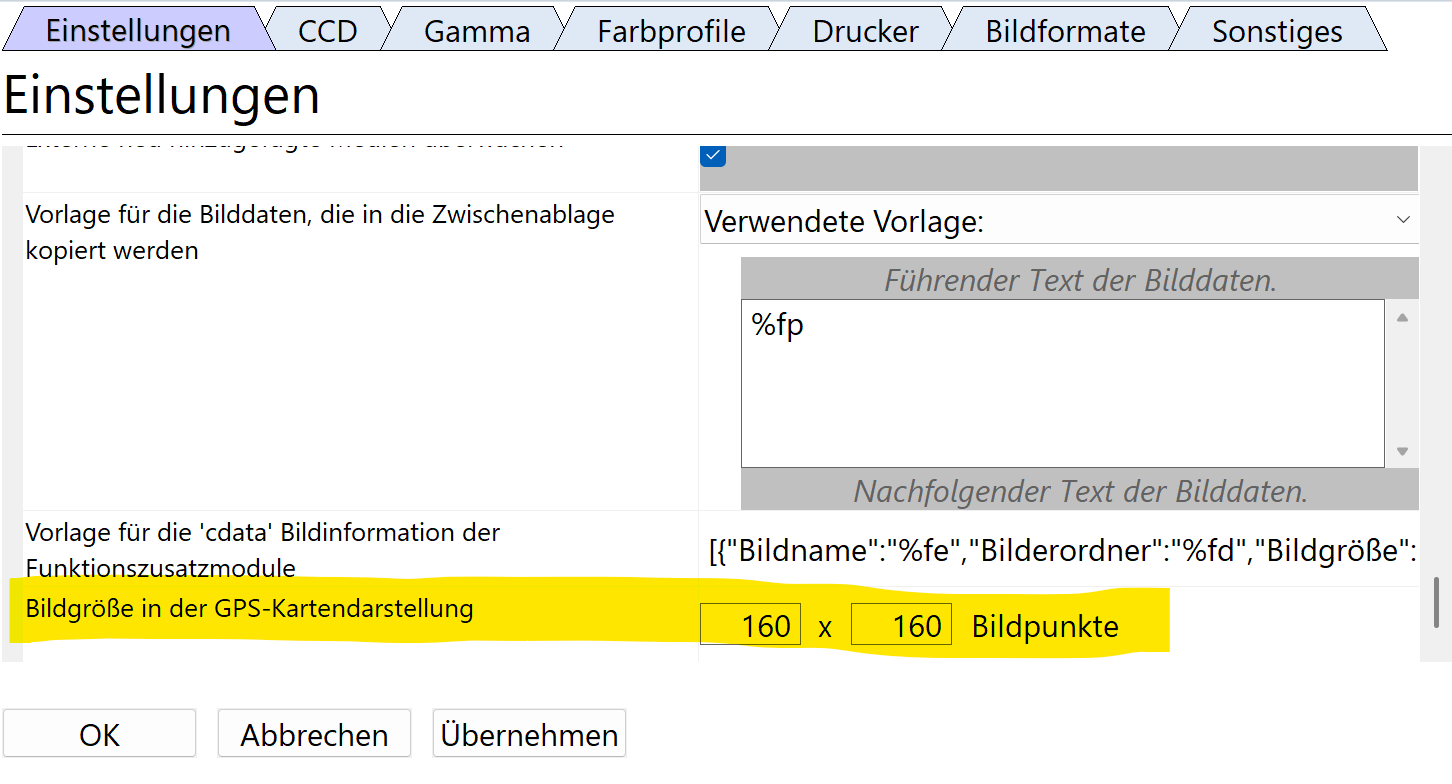
Task: Apply changes with Übernehmen
Action: tap(528, 735)
